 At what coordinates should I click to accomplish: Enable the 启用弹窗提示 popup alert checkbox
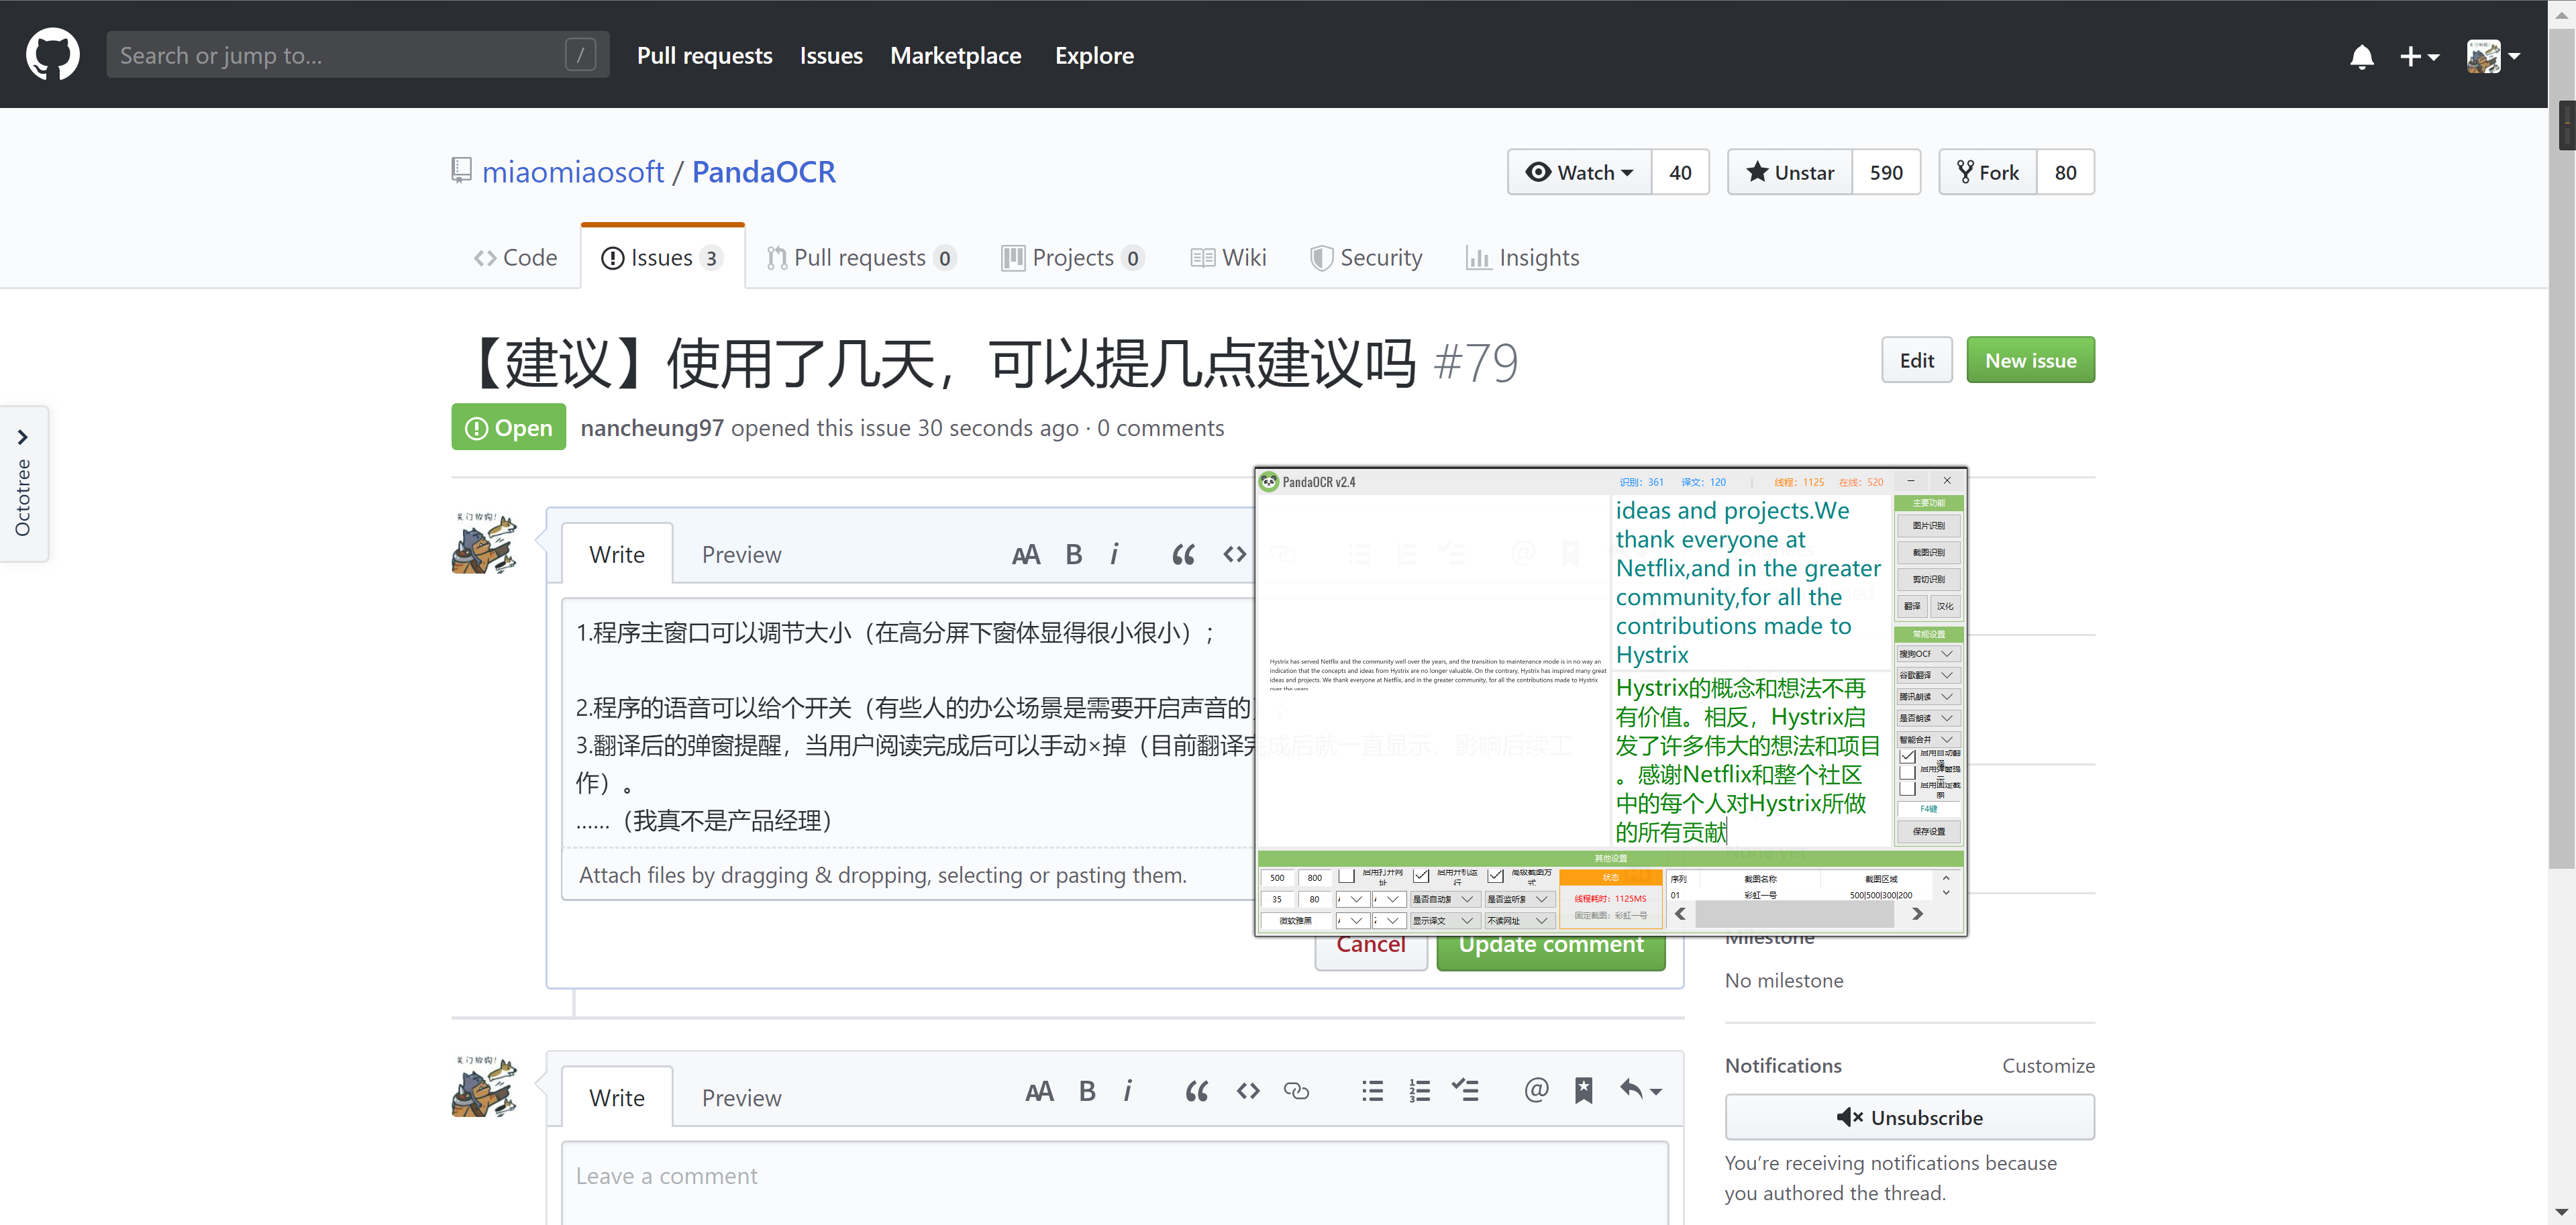pos(1907,773)
